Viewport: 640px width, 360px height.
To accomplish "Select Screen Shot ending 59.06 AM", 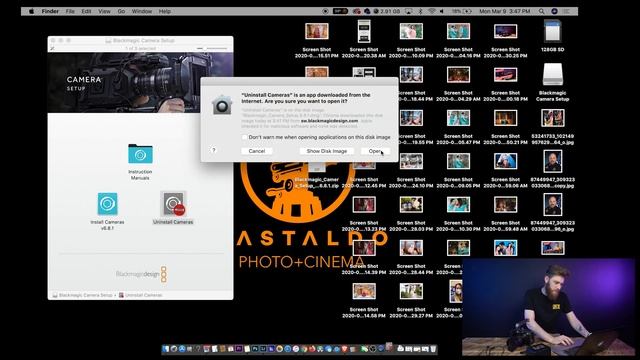I will [505, 162].
